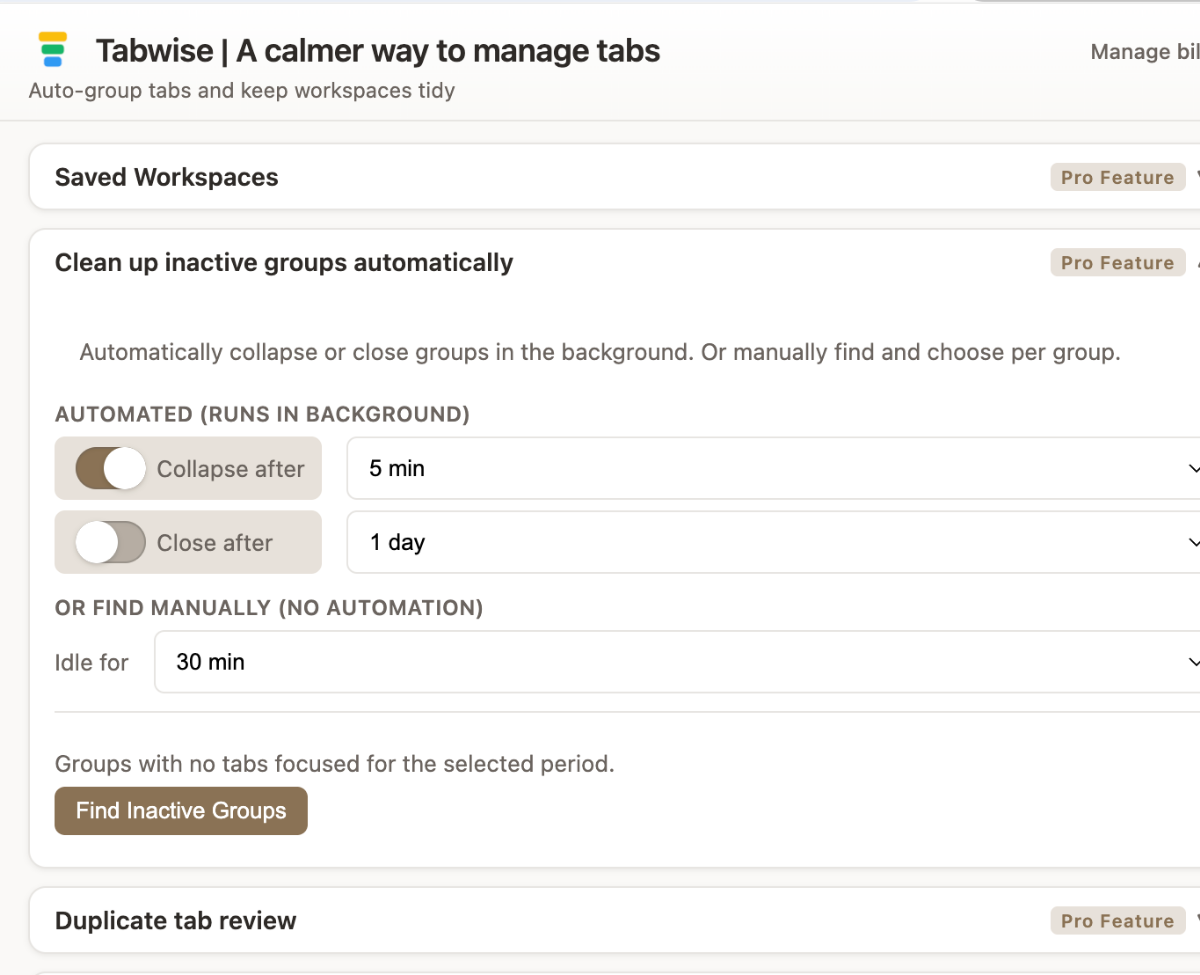This screenshot has height=975, width=1200.
Task: Click the chevron arrow in the 5 min selector
Action: click(x=1192, y=468)
